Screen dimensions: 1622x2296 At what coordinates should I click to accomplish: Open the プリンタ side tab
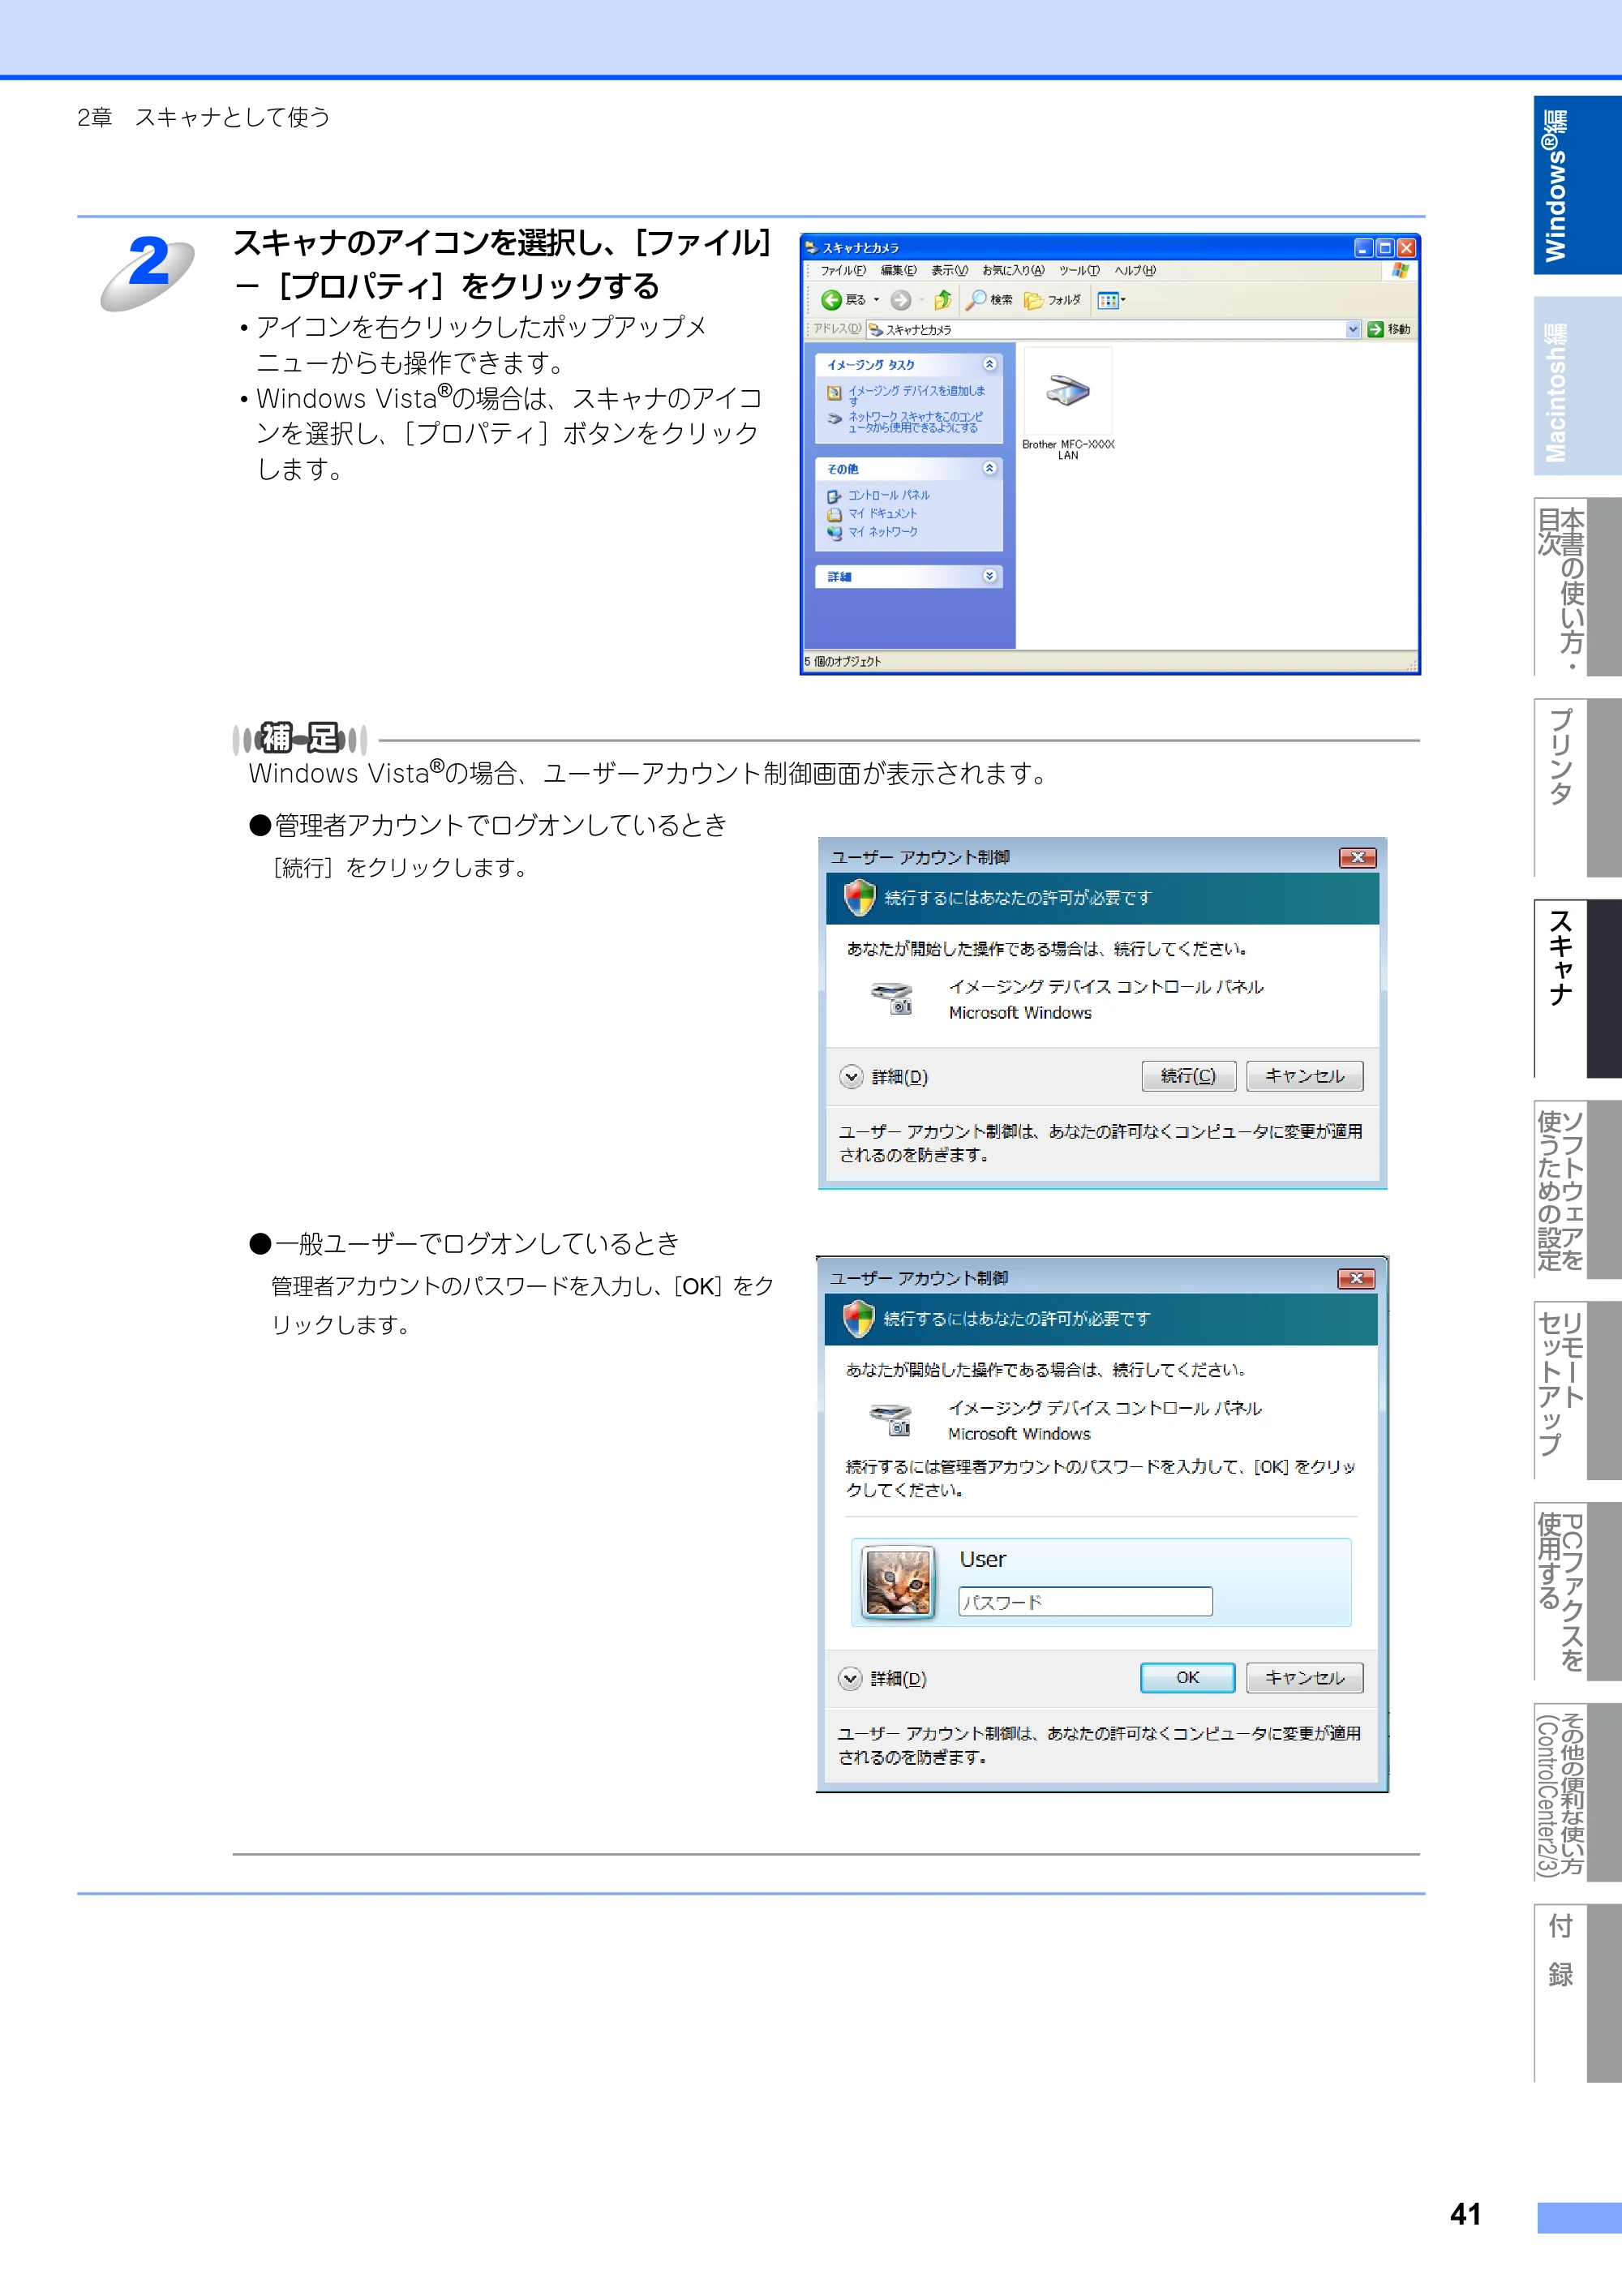click(x=1577, y=788)
